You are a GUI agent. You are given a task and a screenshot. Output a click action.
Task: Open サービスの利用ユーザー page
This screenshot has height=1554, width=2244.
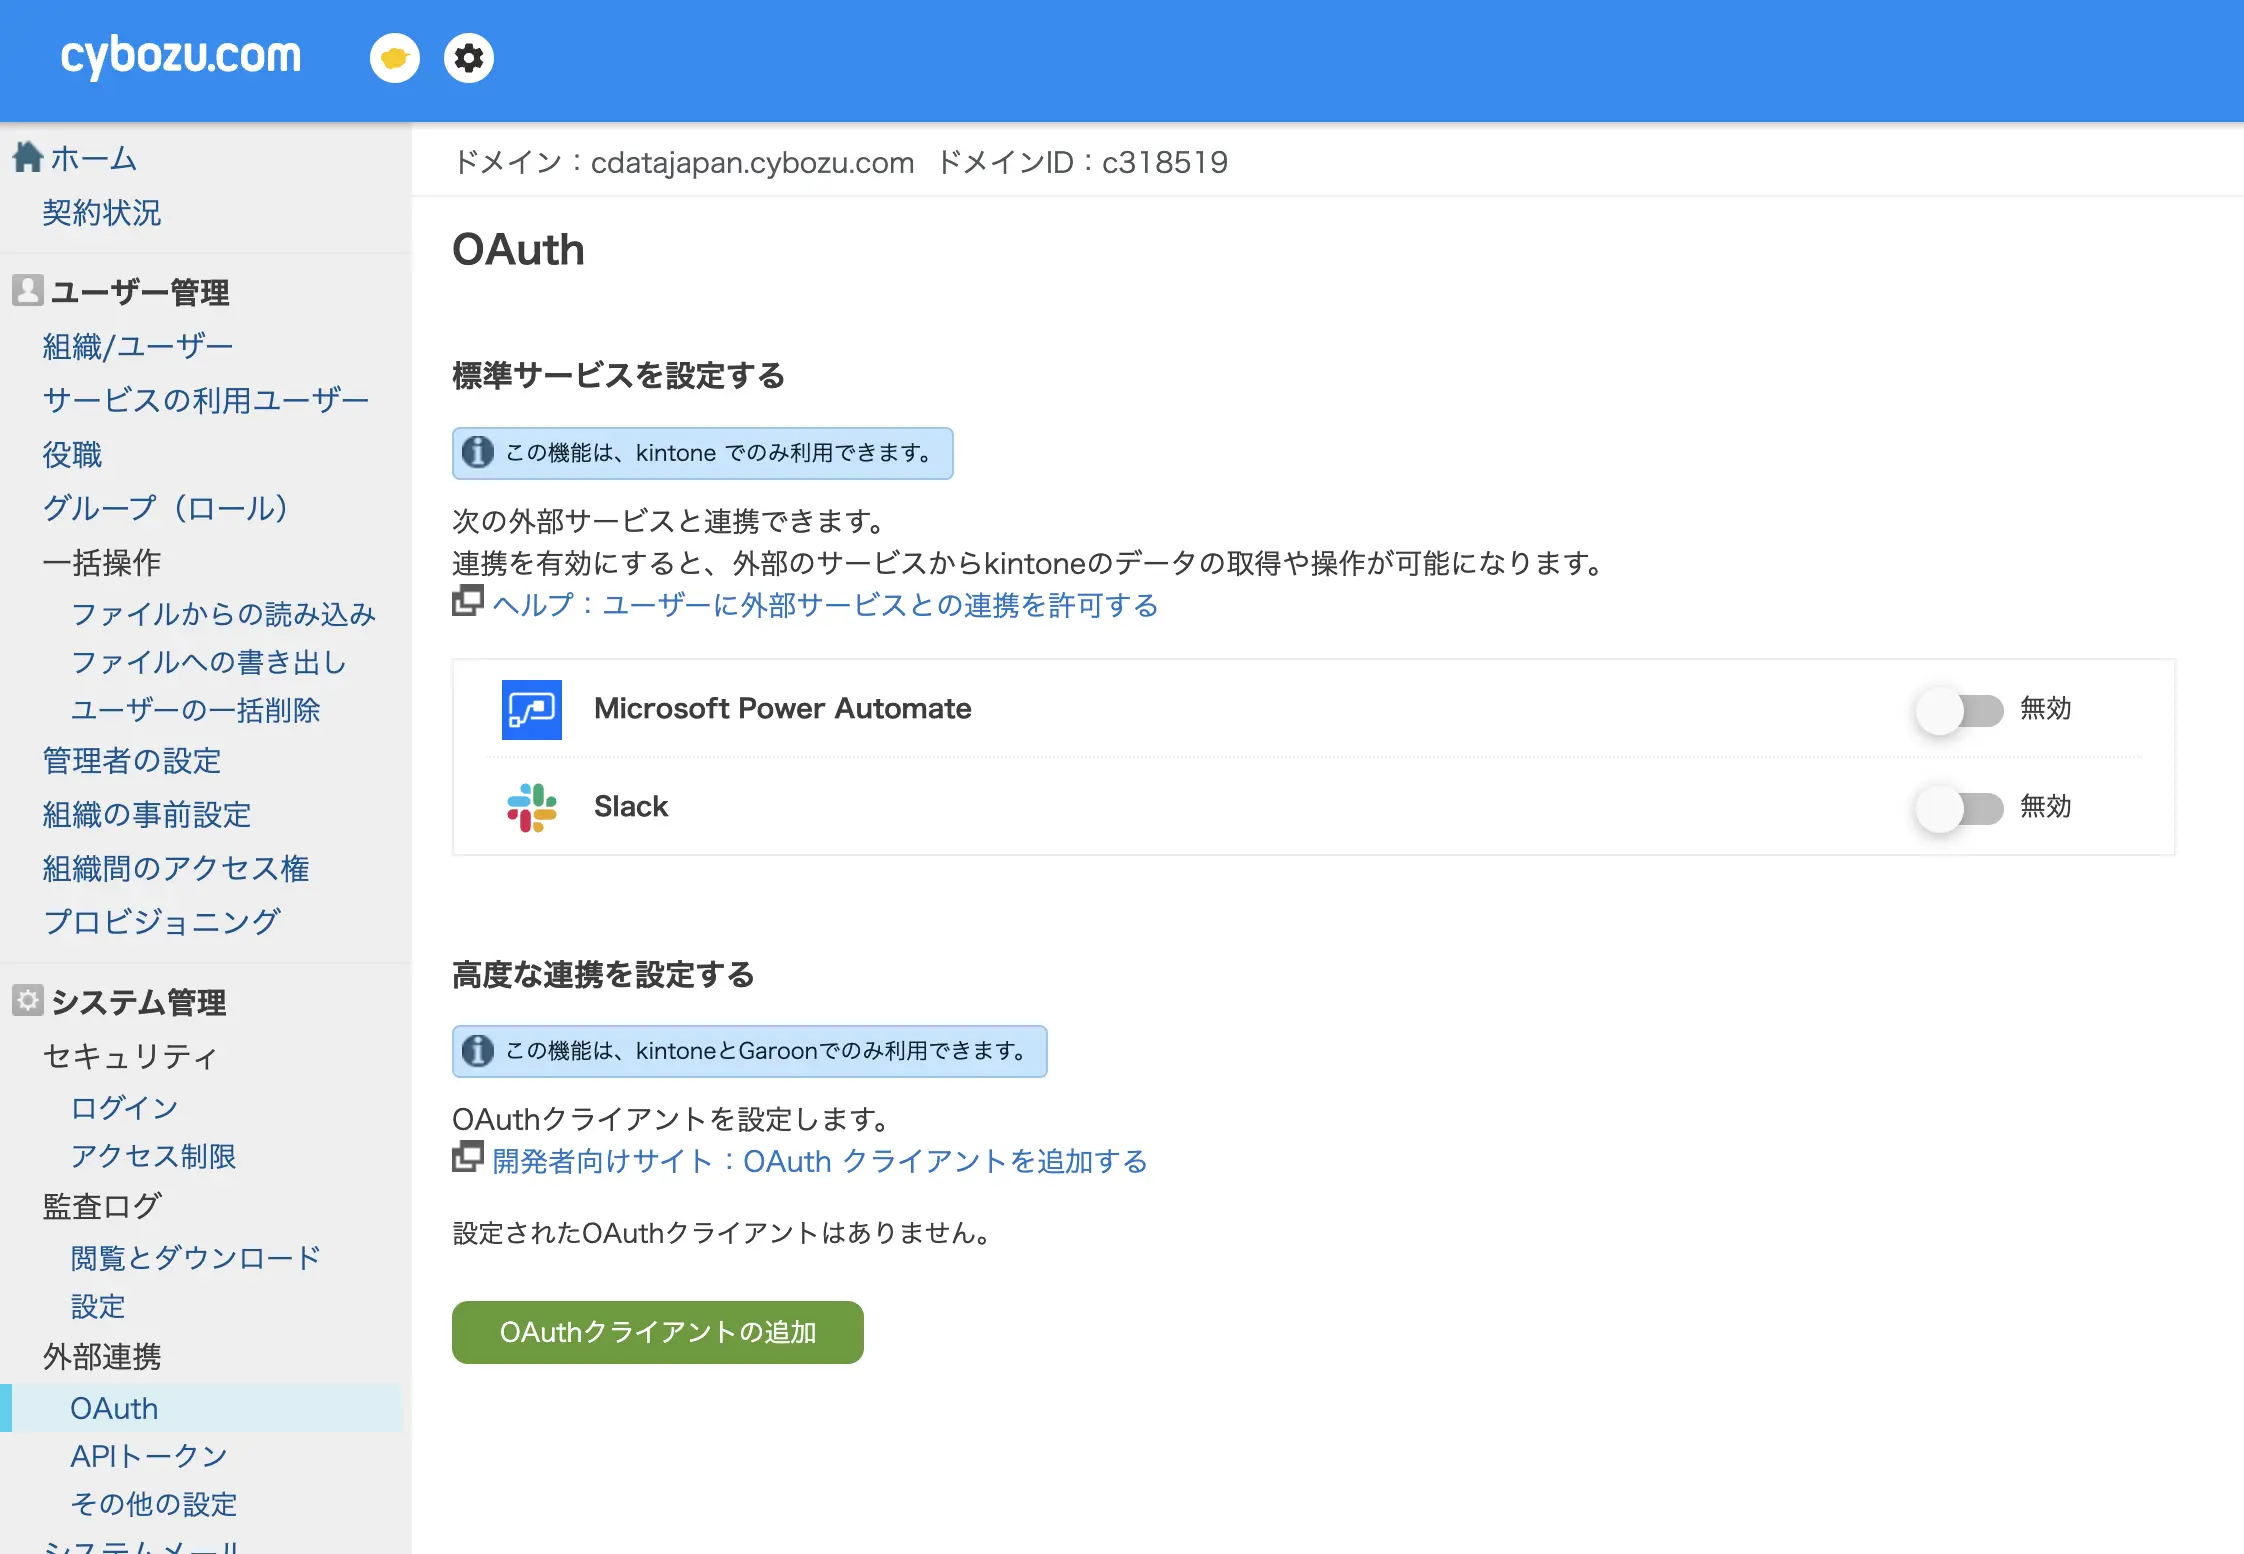[206, 400]
